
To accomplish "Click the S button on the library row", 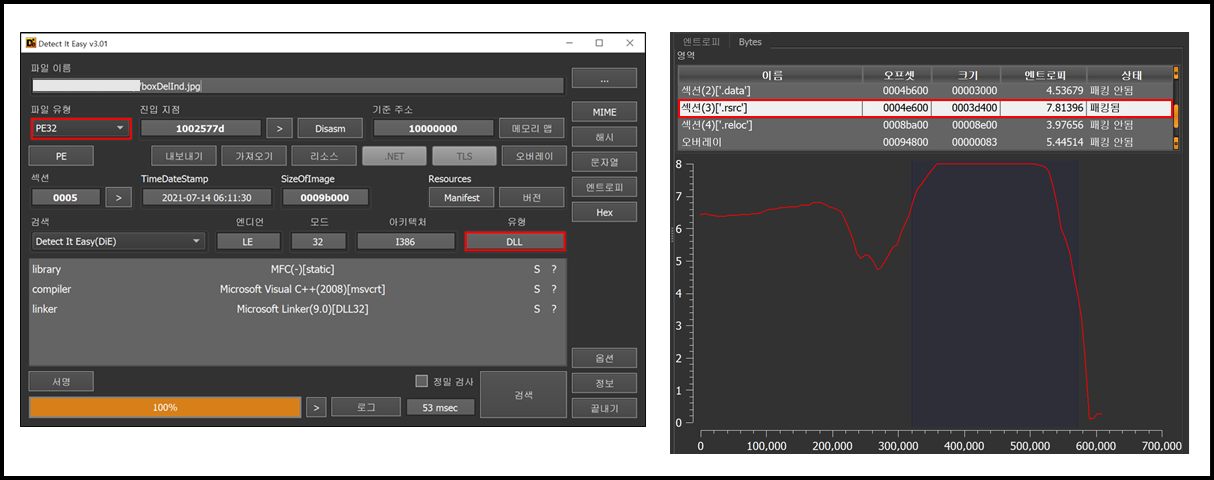I will pyautogui.click(x=537, y=269).
